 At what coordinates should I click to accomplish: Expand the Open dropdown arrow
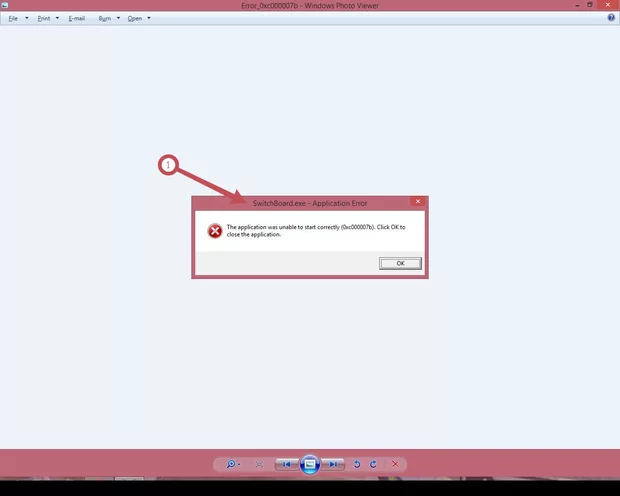pos(149,18)
